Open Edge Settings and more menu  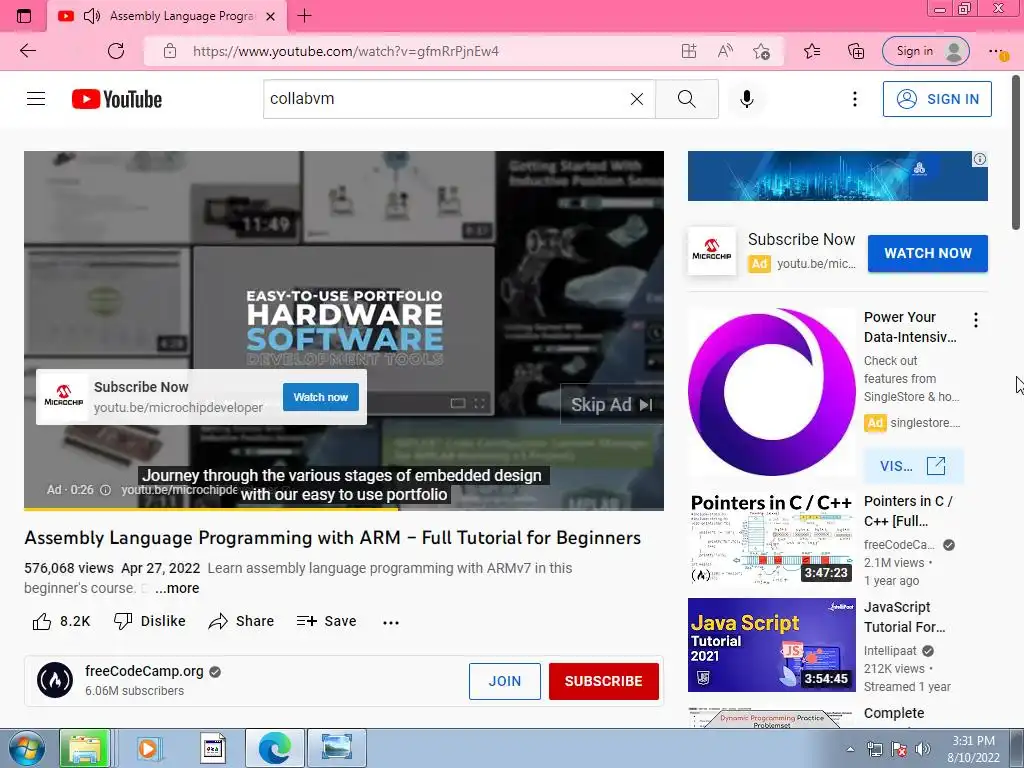click(997, 51)
